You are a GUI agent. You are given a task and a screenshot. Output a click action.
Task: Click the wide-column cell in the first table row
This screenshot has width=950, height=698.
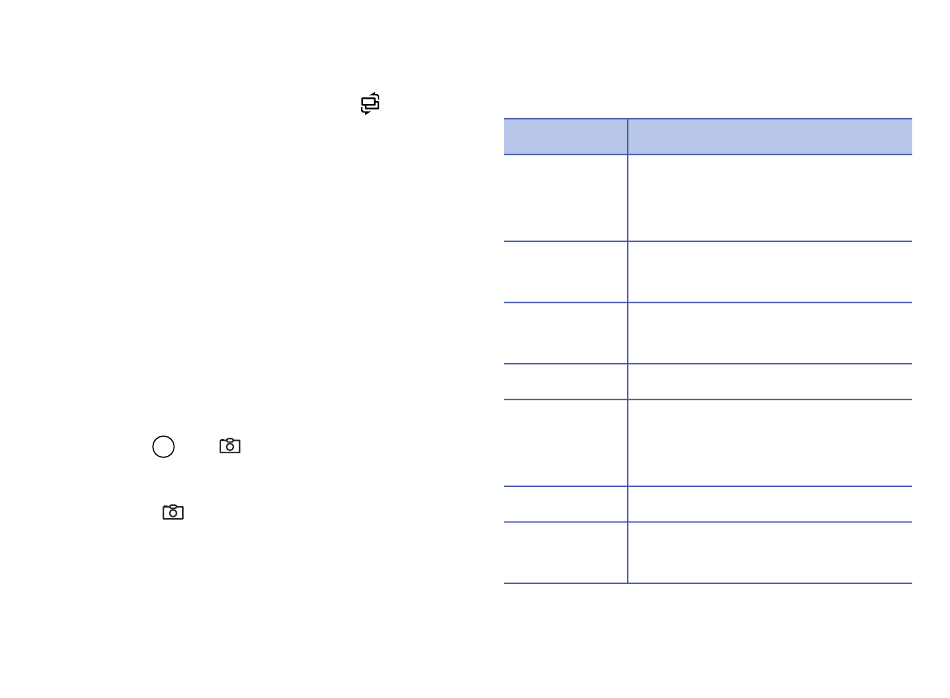click(770, 198)
